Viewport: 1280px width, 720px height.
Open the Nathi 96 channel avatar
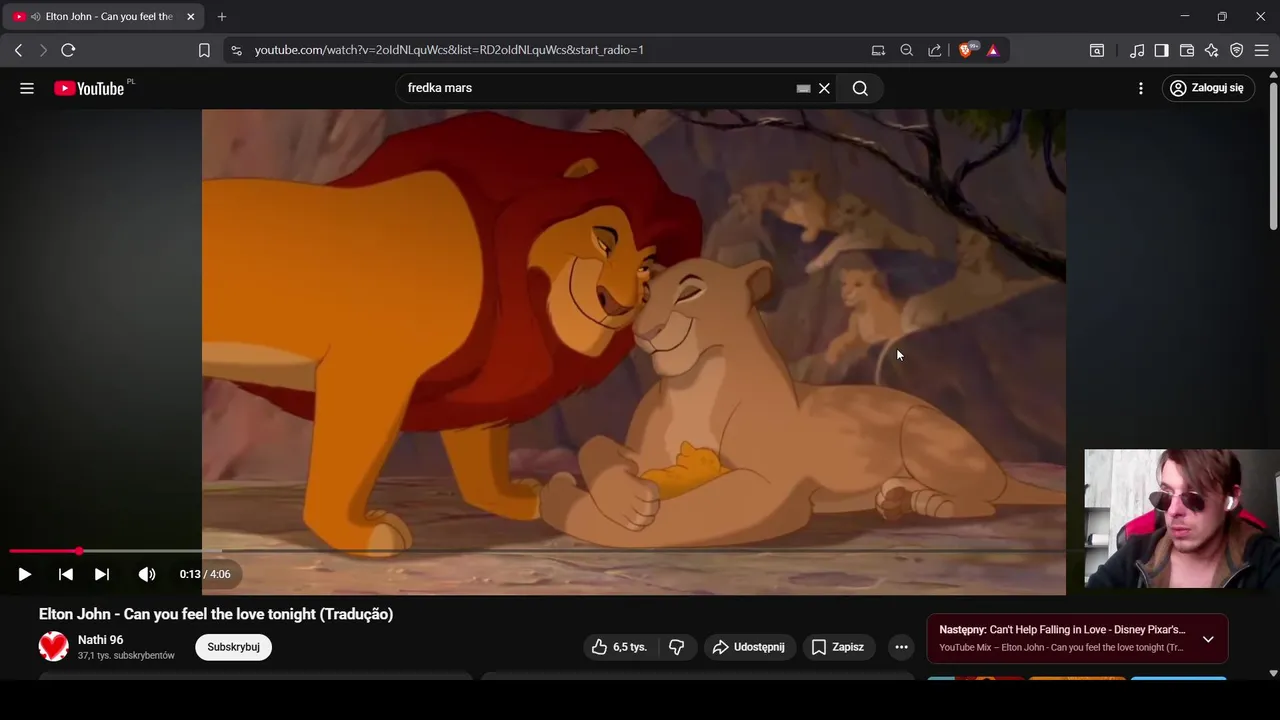[54, 647]
